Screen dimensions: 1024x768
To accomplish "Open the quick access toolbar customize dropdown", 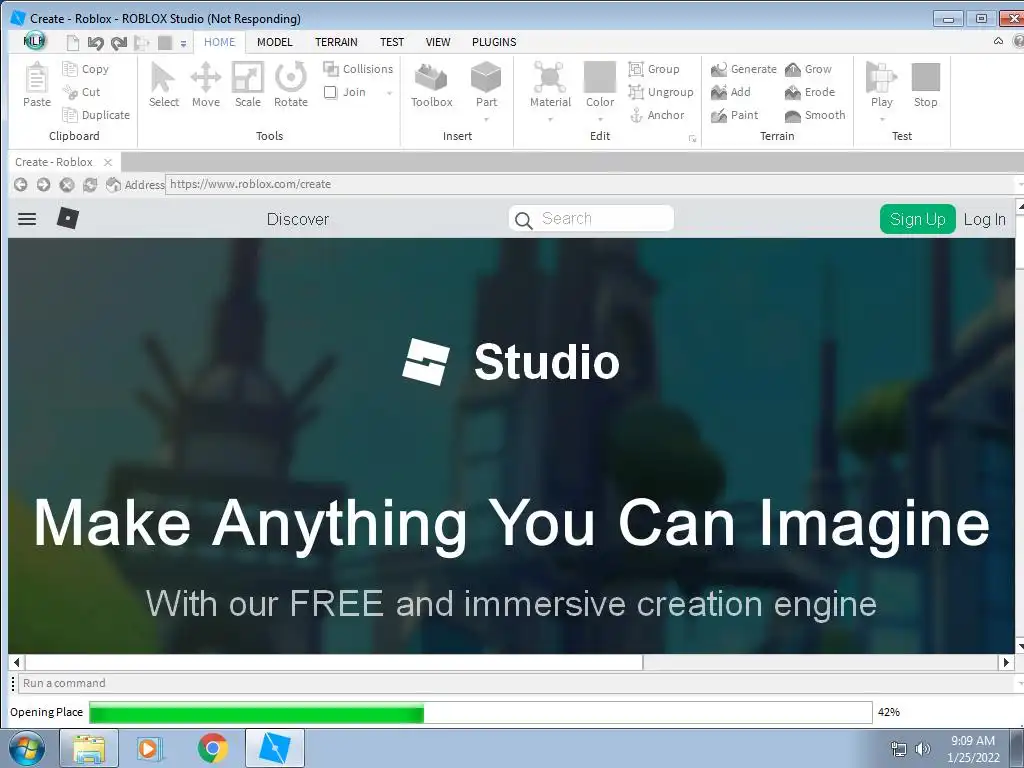I will [184, 44].
